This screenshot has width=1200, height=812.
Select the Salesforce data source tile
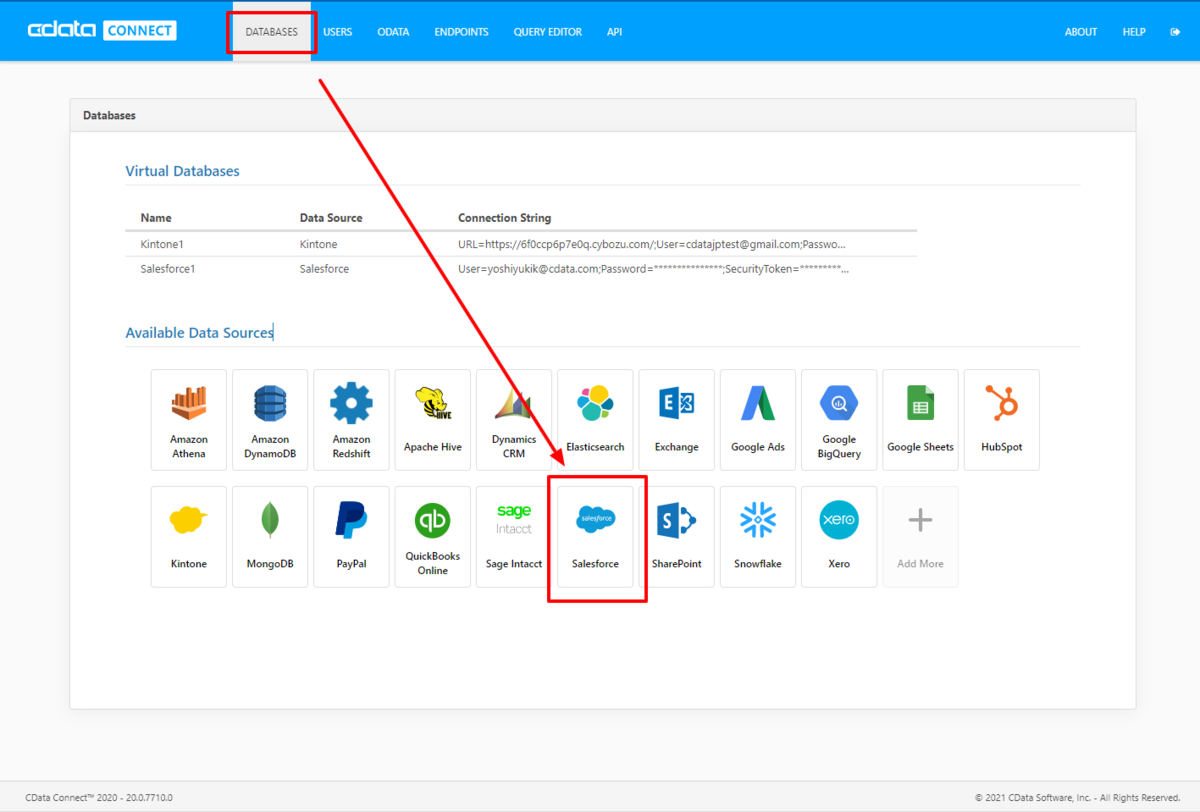[x=595, y=537]
